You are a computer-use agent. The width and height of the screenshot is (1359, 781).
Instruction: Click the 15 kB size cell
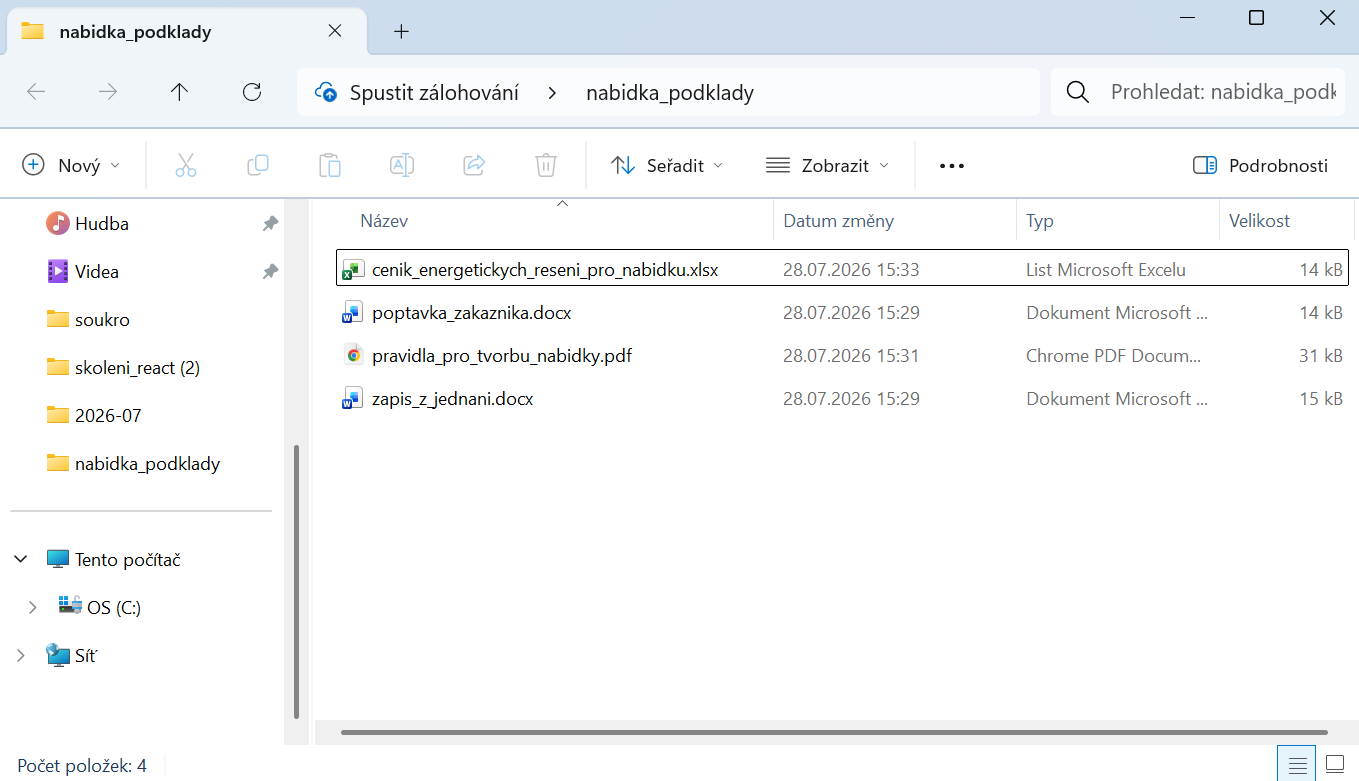point(1319,399)
